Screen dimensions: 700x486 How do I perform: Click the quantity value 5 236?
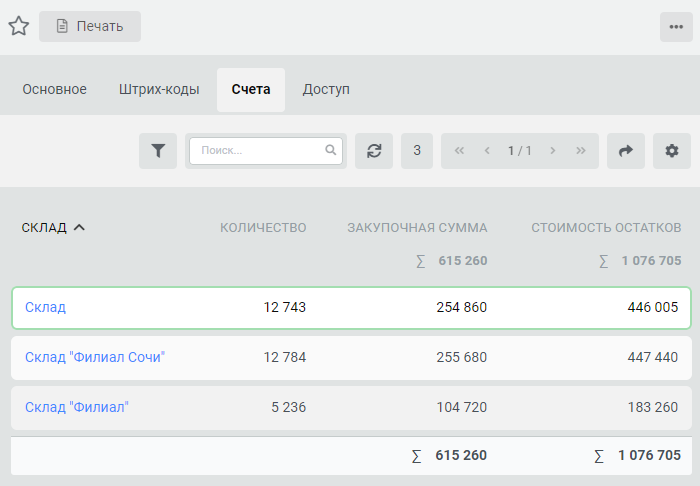[289, 407]
